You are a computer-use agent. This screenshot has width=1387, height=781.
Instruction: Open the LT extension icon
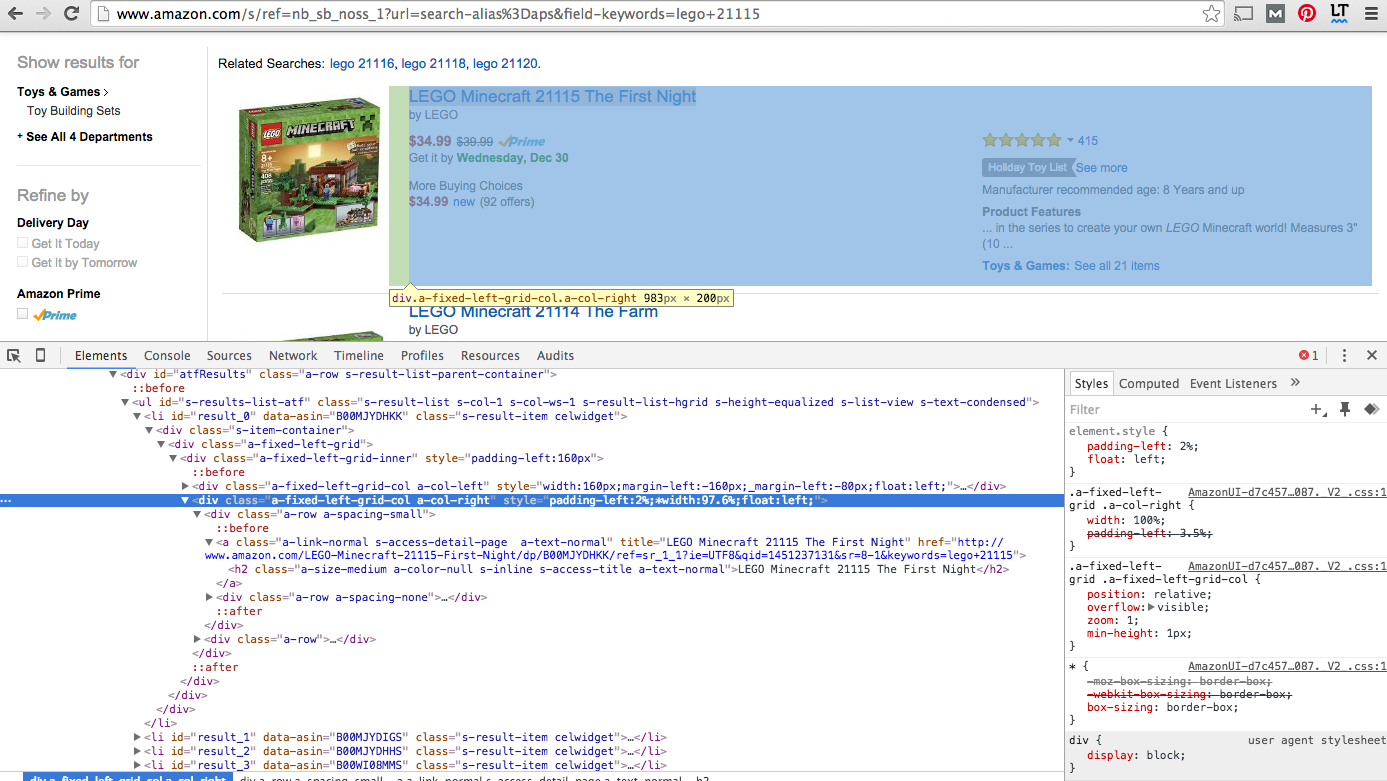1339,13
